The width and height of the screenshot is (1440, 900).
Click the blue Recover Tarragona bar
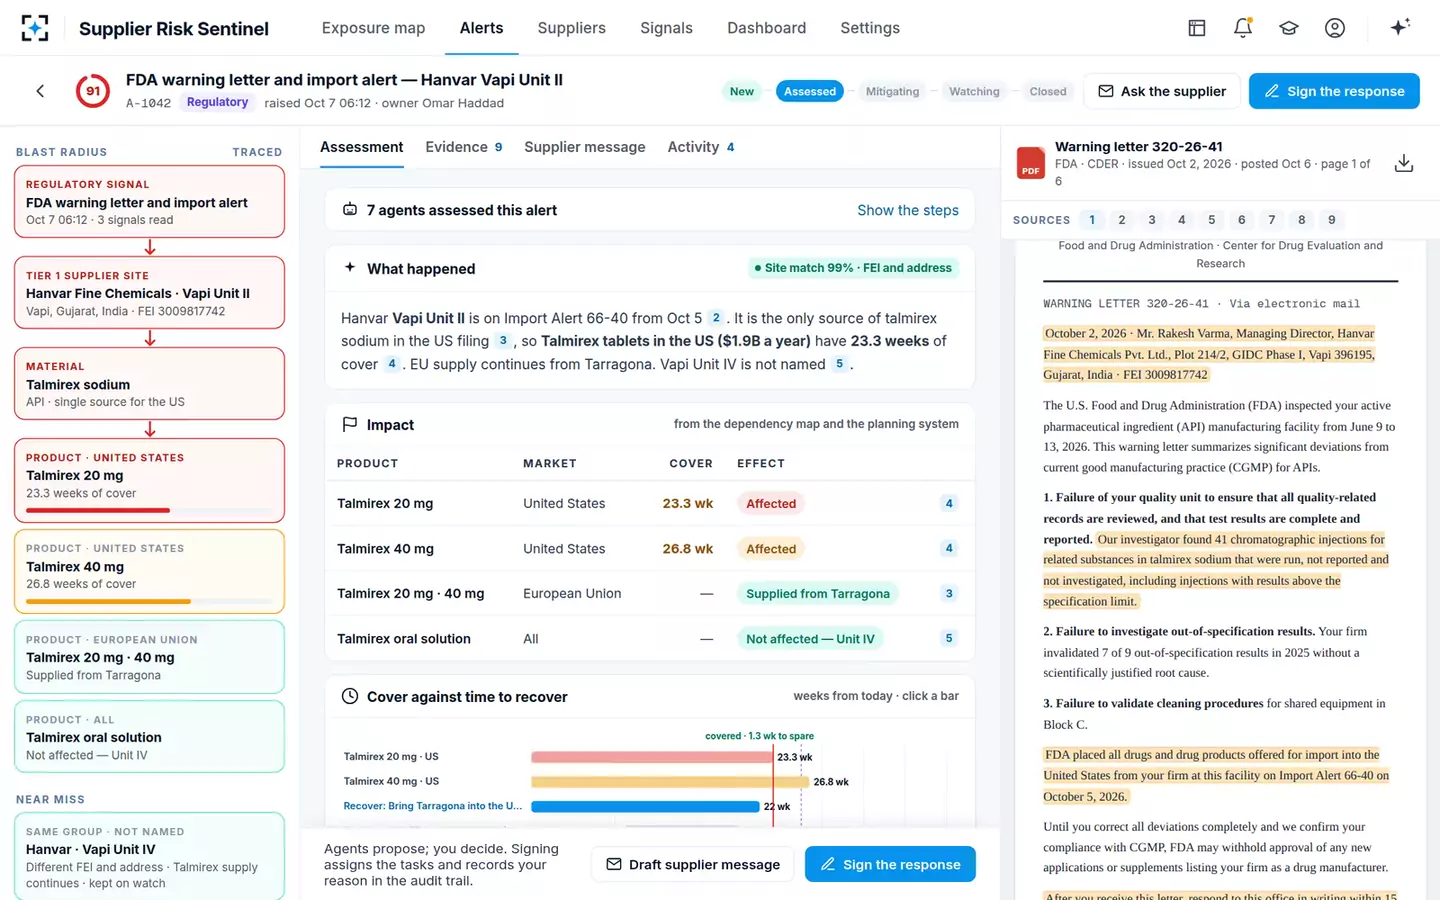[645, 806]
